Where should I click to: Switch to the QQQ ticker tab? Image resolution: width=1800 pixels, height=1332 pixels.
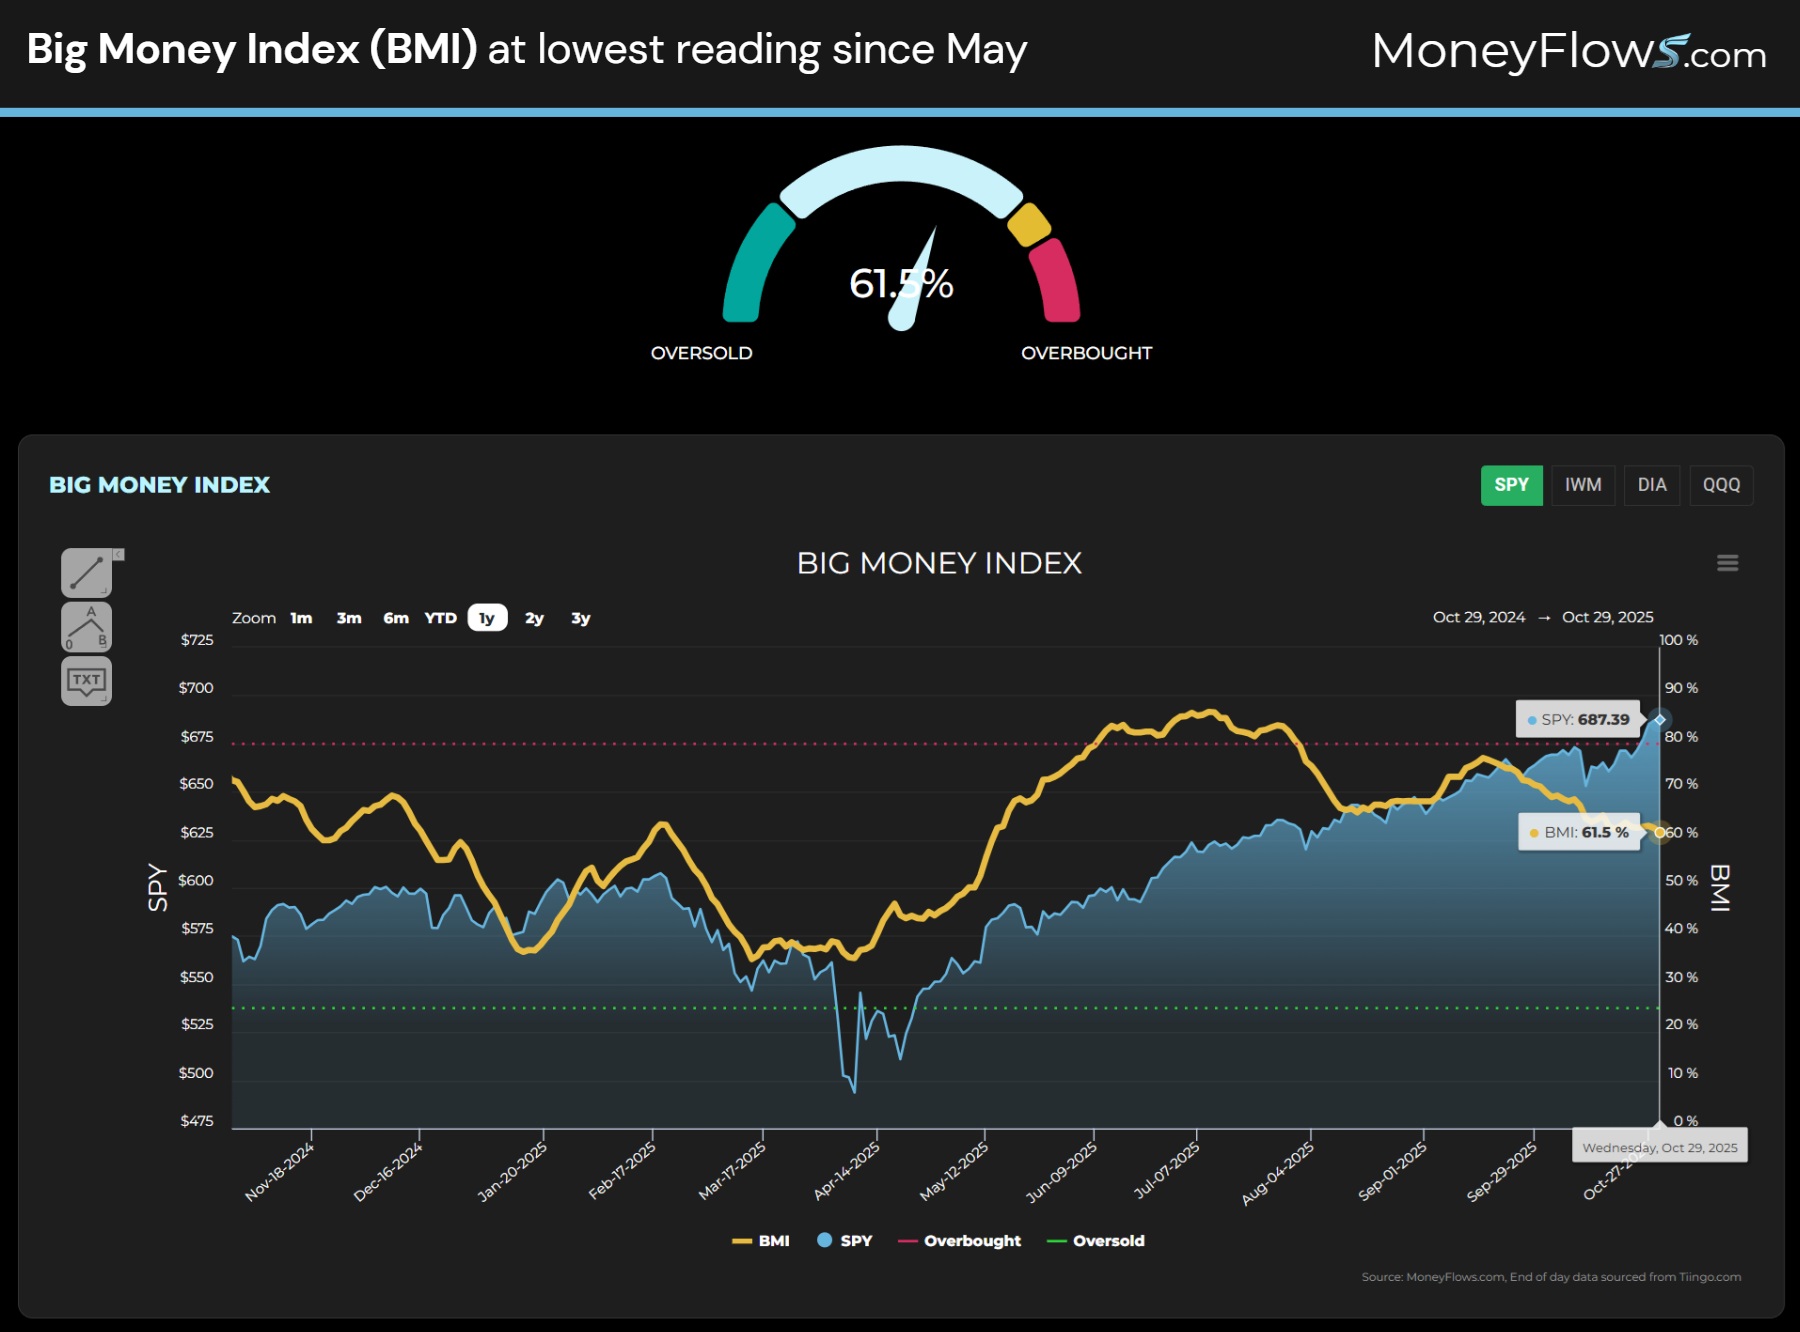point(1721,485)
